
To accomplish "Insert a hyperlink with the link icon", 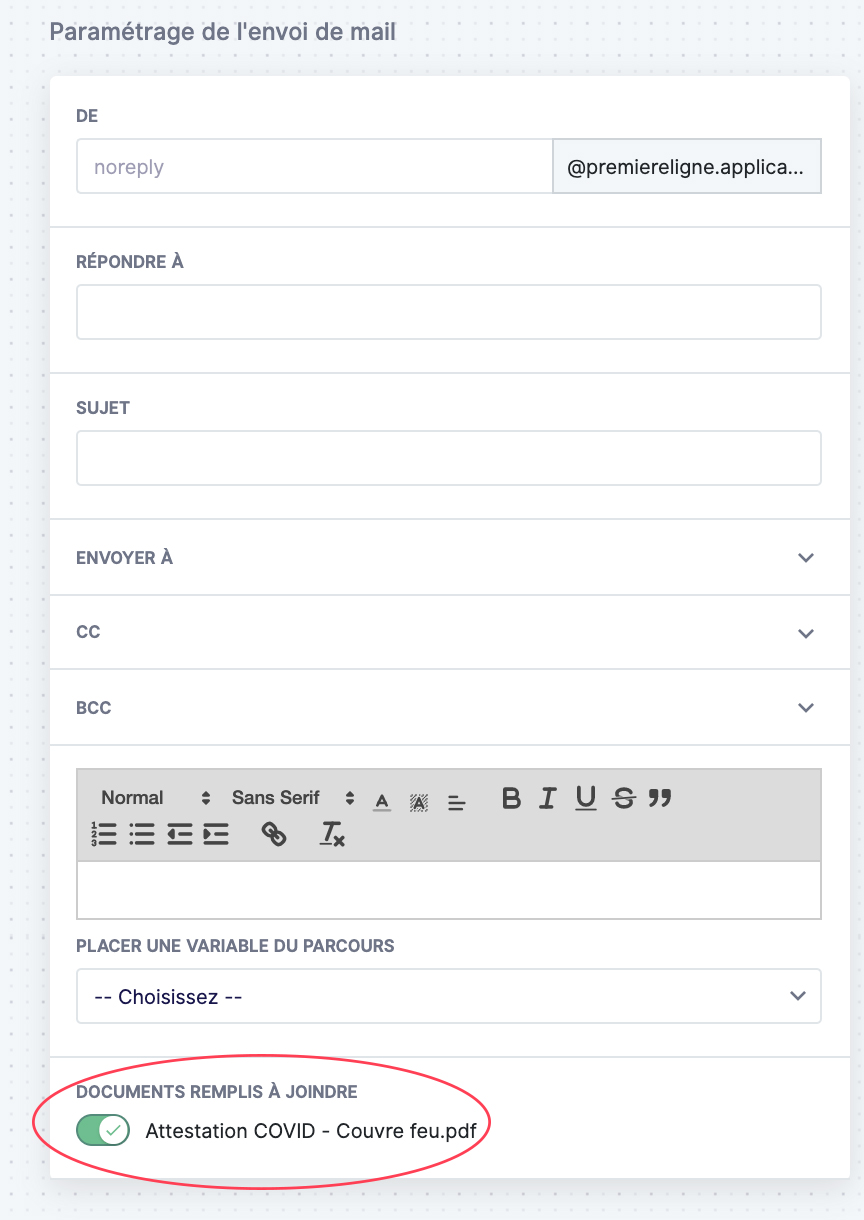I will tap(274, 834).
